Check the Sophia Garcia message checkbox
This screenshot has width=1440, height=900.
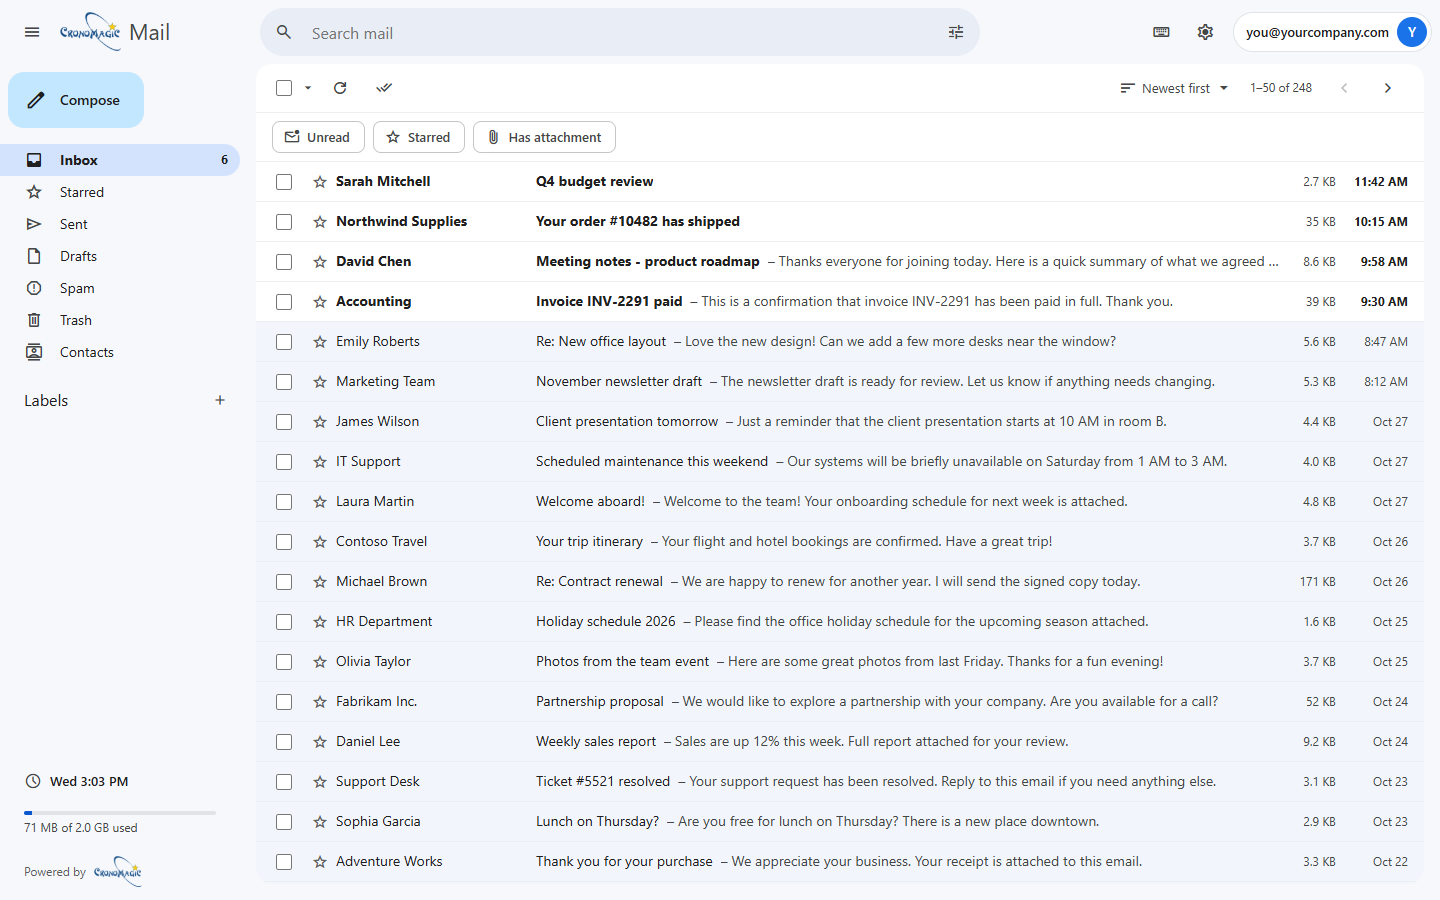click(284, 822)
